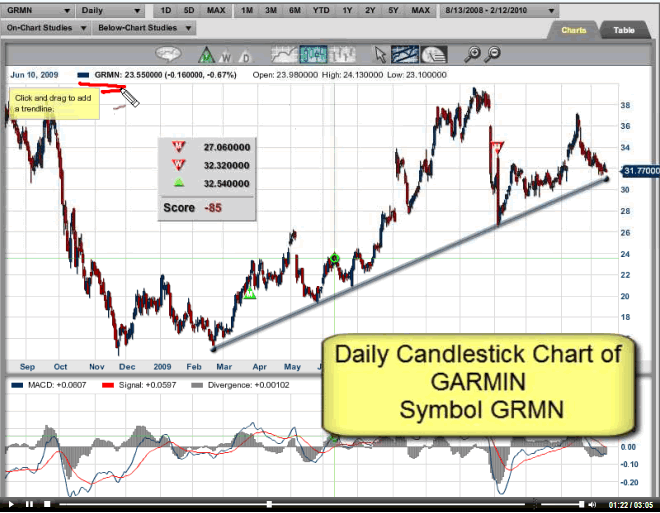
Task: Pause the video
Action: (x=29, y=504)
